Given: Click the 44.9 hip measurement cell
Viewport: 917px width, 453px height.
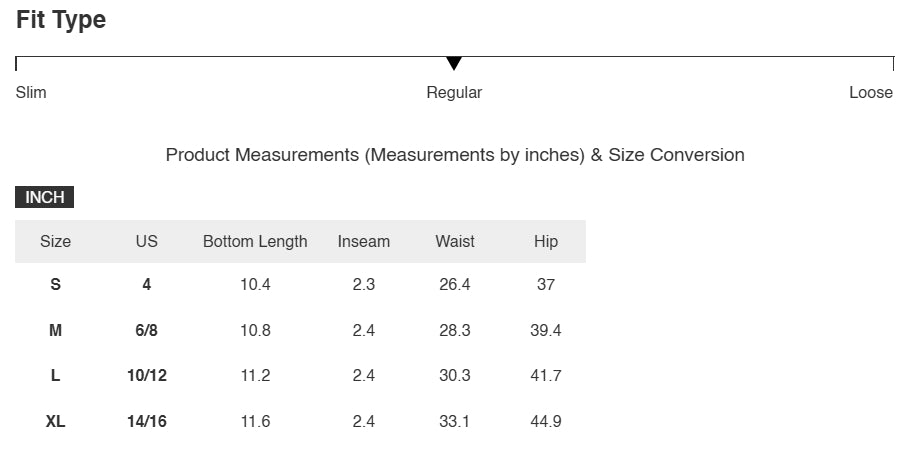Looking at the screenshot, I should pyautogui.click(x=546, y=421).
